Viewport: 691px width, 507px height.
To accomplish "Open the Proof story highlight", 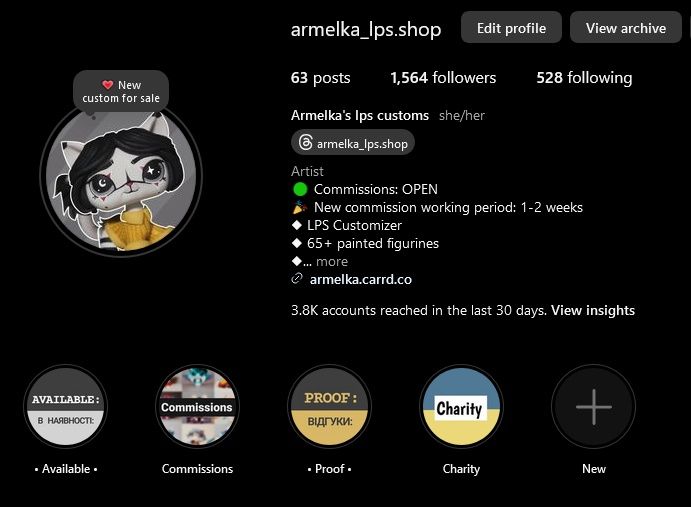I will pos(329,406).
